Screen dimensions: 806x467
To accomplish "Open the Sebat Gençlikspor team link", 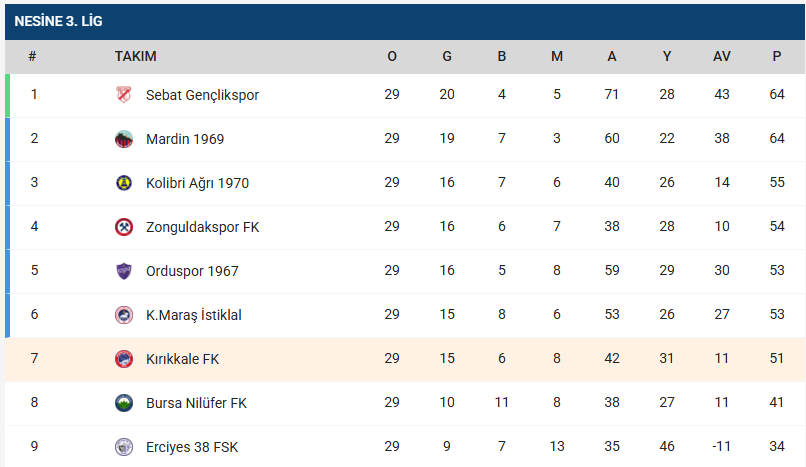I will coord(202,95).
